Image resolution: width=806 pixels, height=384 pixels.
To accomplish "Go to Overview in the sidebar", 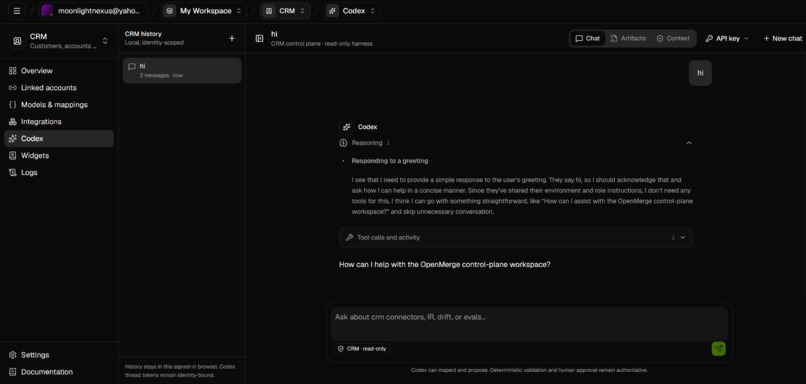I will [x=59, y=70].
